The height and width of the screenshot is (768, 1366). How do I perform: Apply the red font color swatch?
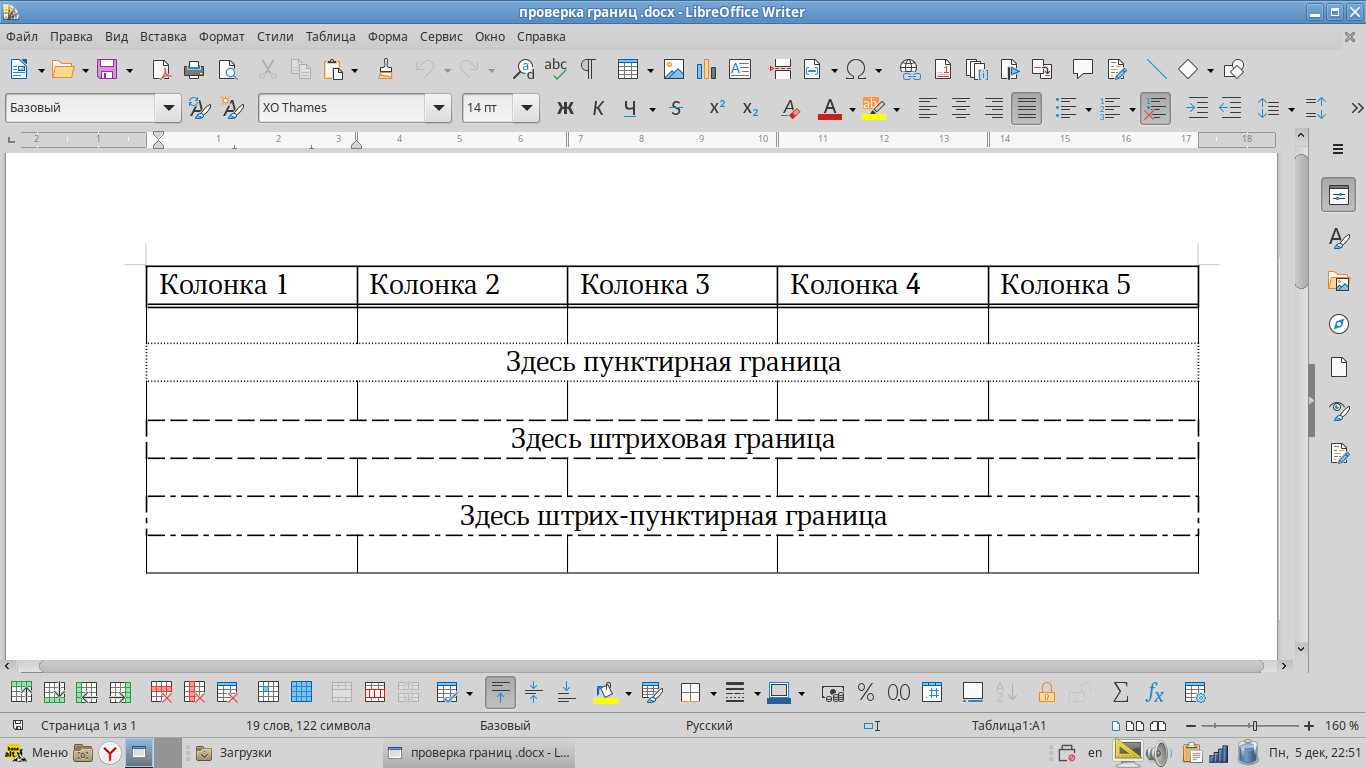tap(830, 108)
